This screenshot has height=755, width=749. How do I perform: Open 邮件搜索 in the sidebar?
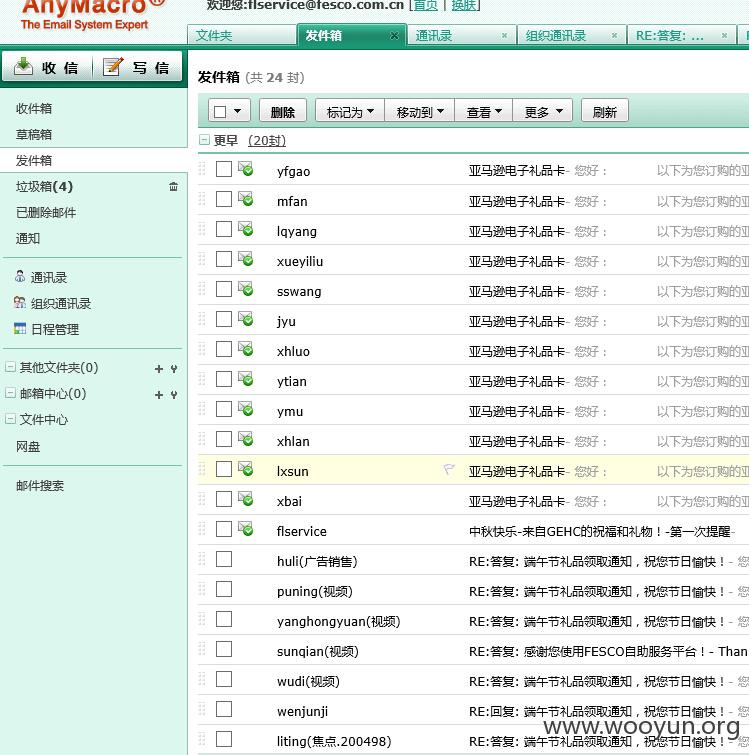[40, 485]
